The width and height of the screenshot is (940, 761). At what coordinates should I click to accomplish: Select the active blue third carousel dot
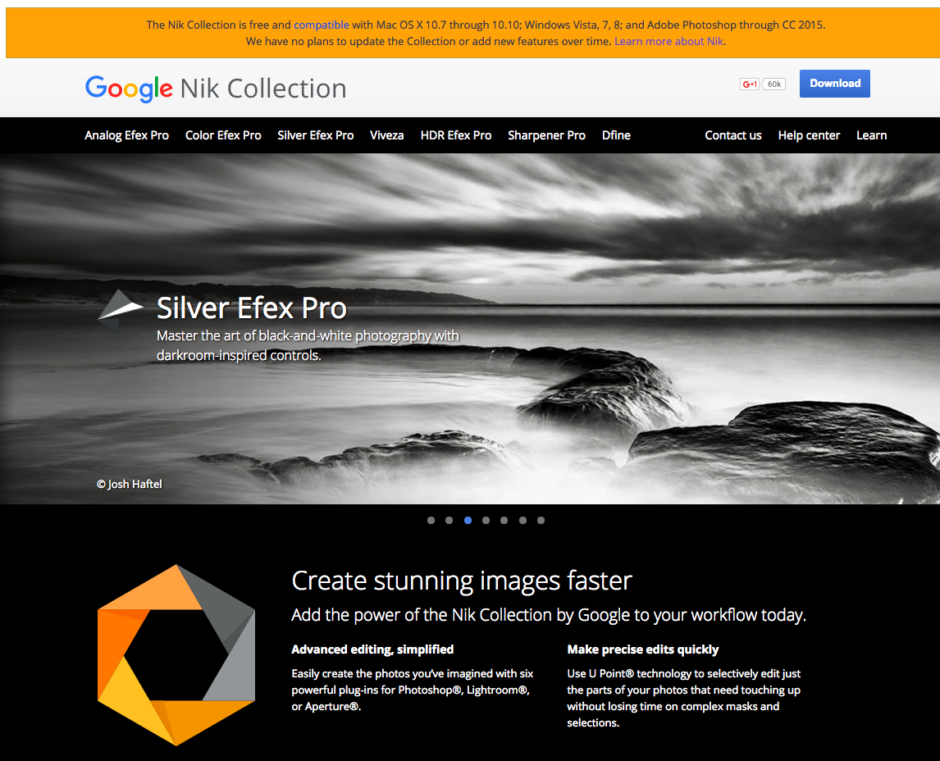coord(468,521)
